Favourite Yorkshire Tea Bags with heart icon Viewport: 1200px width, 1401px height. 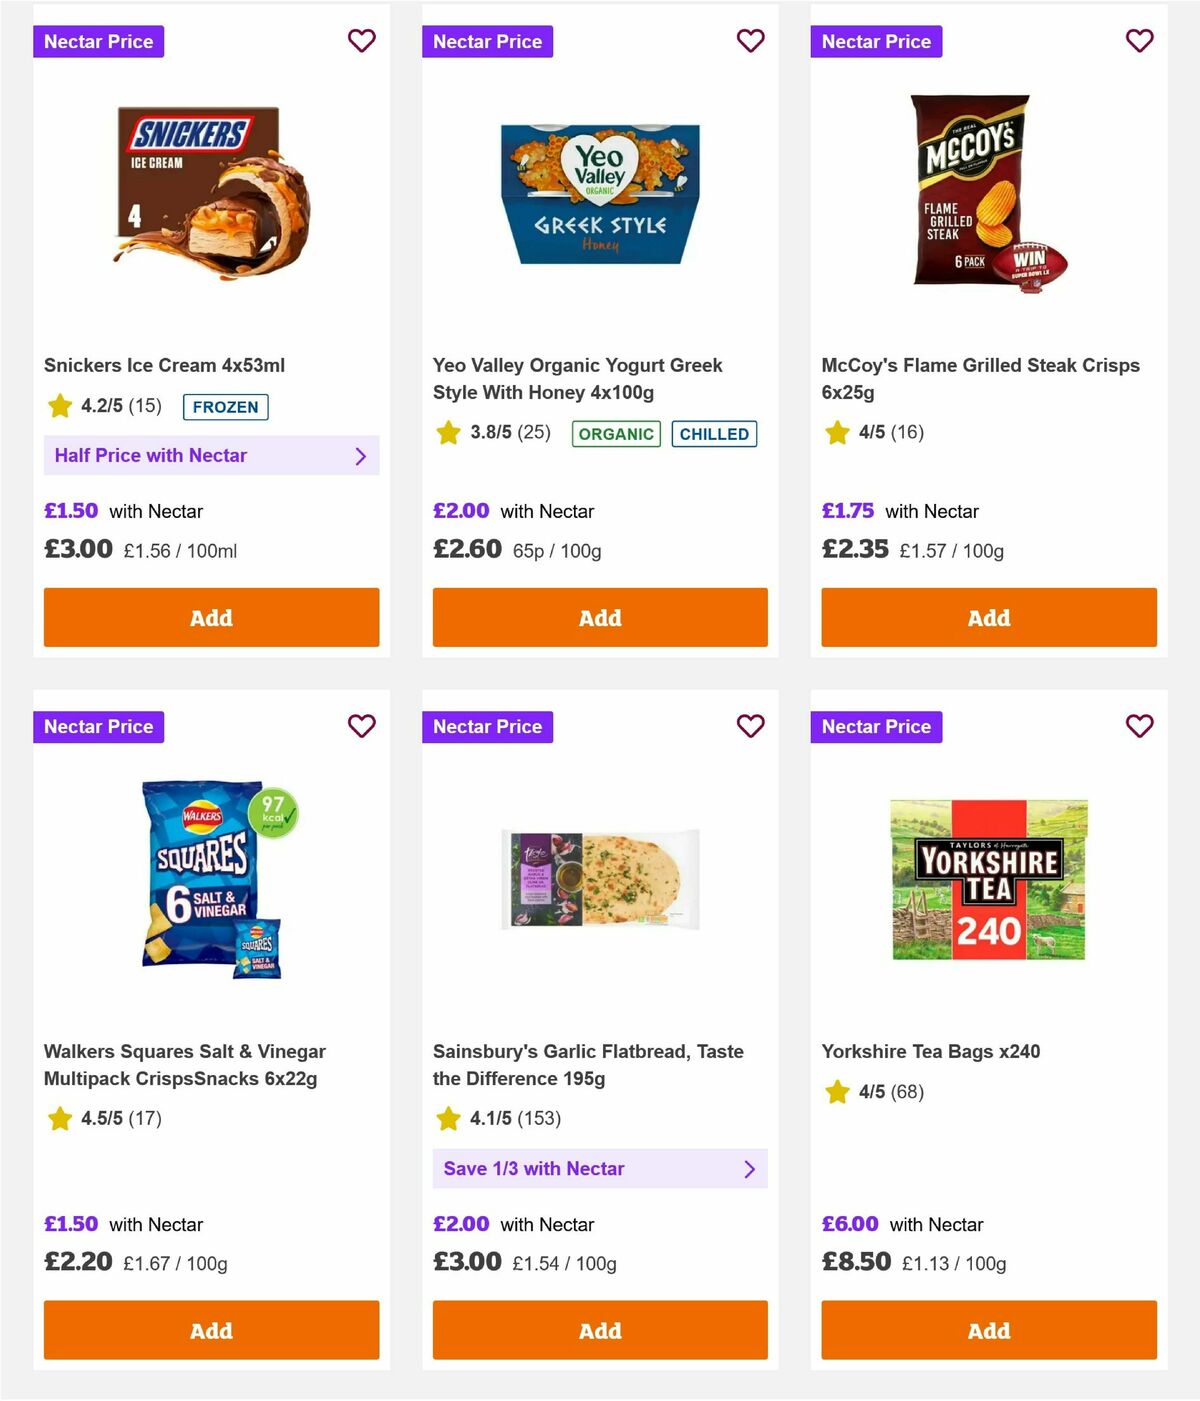coord(1139,727)
